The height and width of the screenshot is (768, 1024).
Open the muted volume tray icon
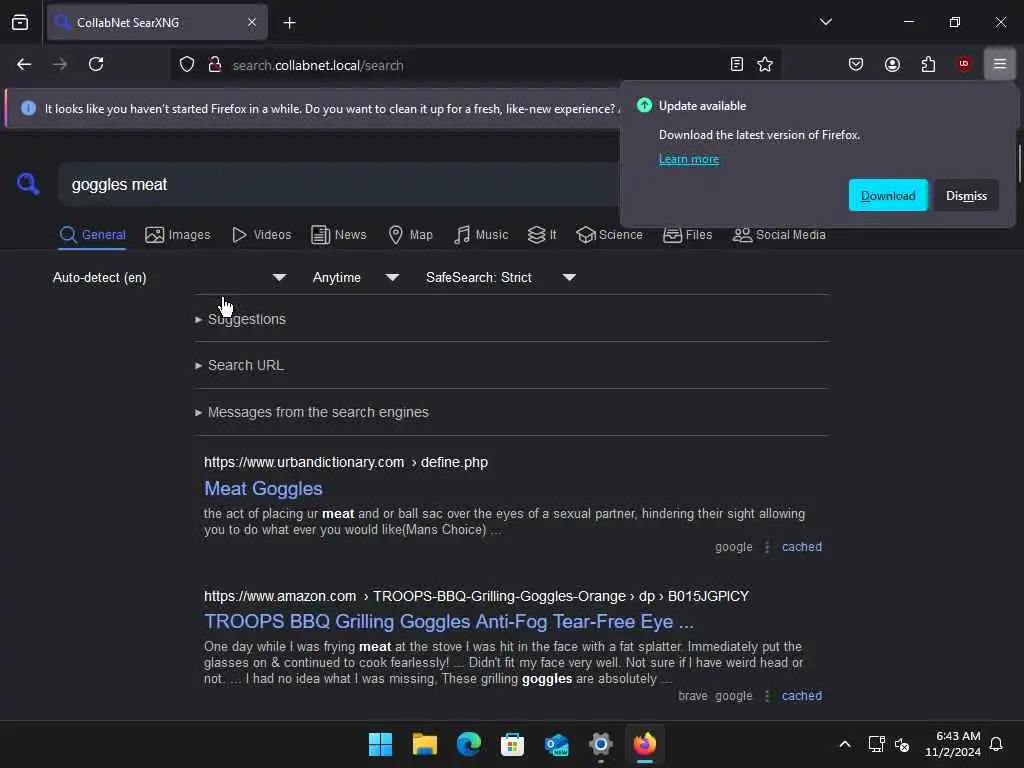tap(902, 744)
